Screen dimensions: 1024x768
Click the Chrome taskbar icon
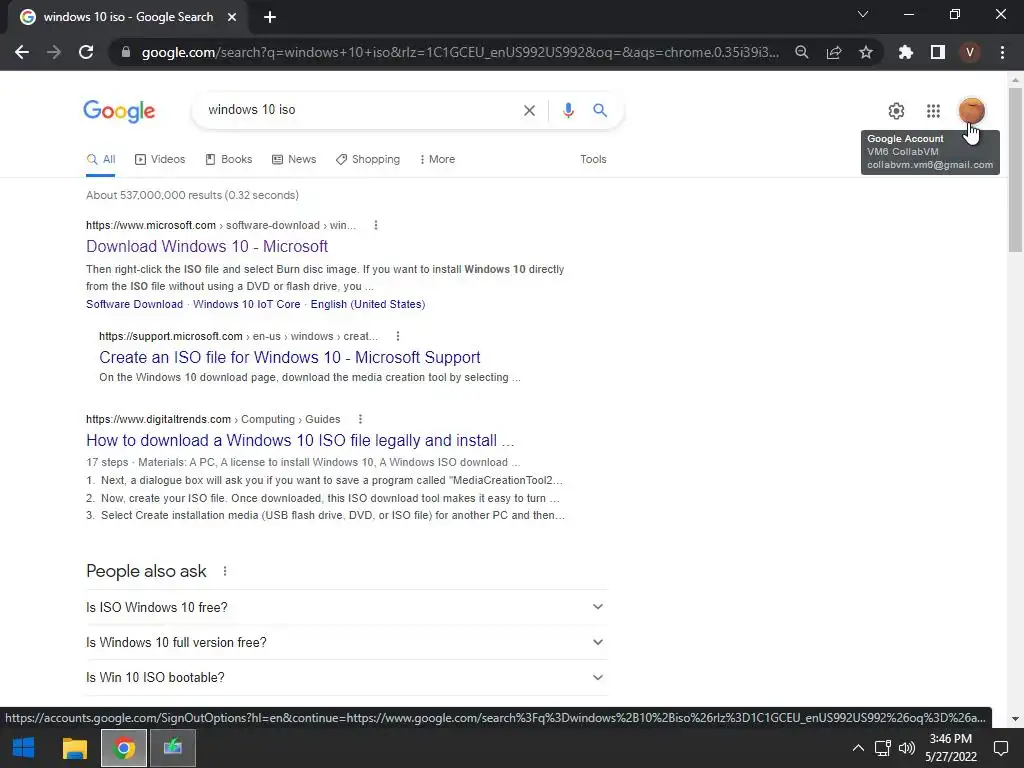click(x=123, y=748)
